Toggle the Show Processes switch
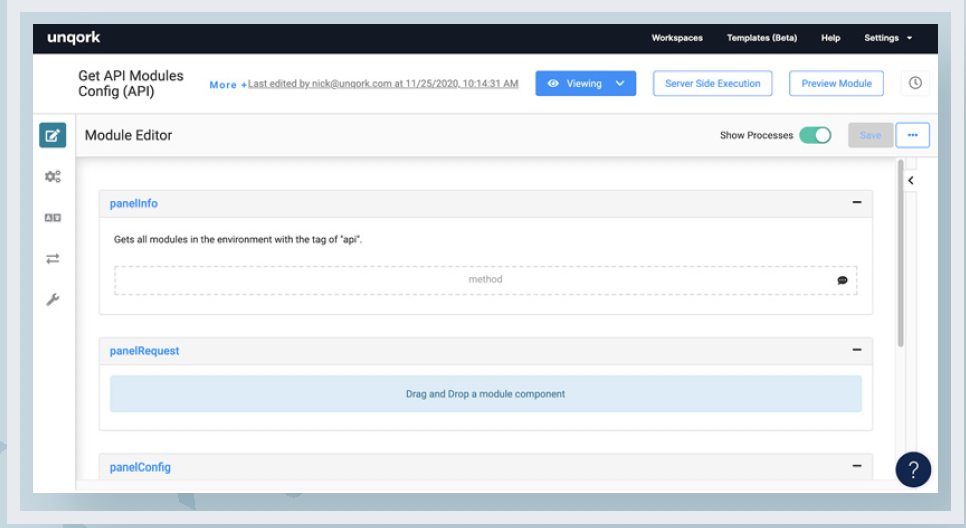Screen dimensions: 966x528 (815, 135)
